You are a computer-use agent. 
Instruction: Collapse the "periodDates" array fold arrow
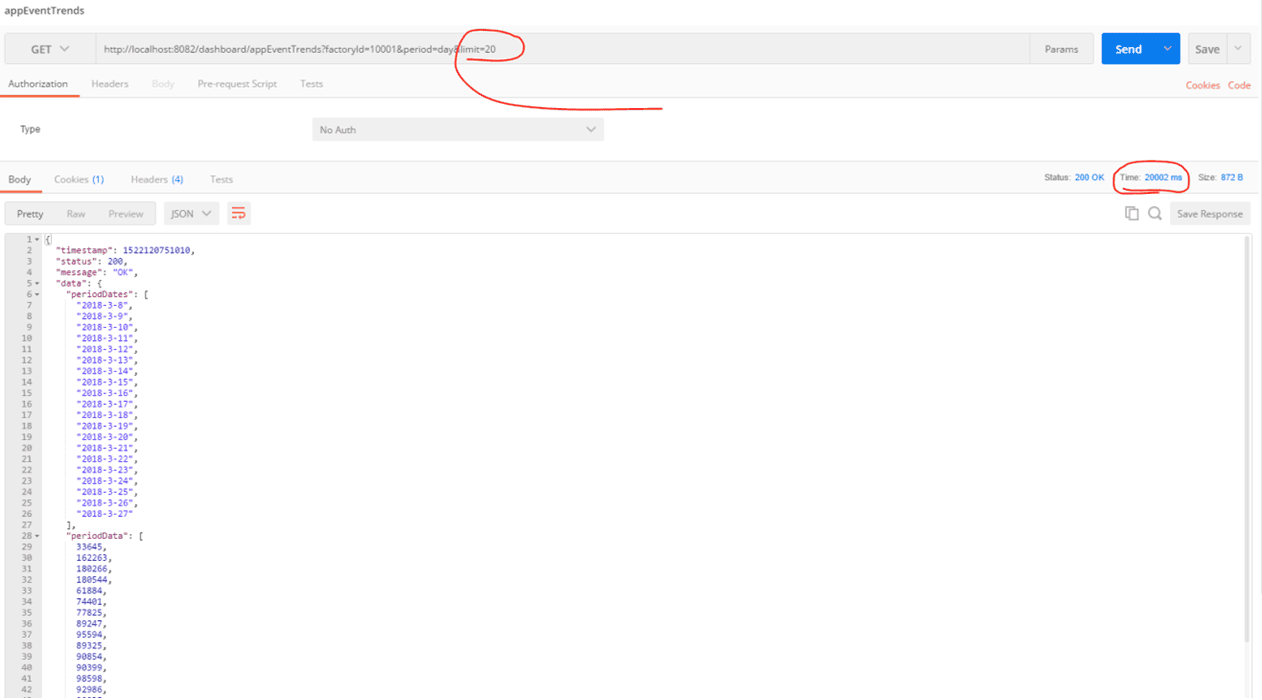click(38, 295)
